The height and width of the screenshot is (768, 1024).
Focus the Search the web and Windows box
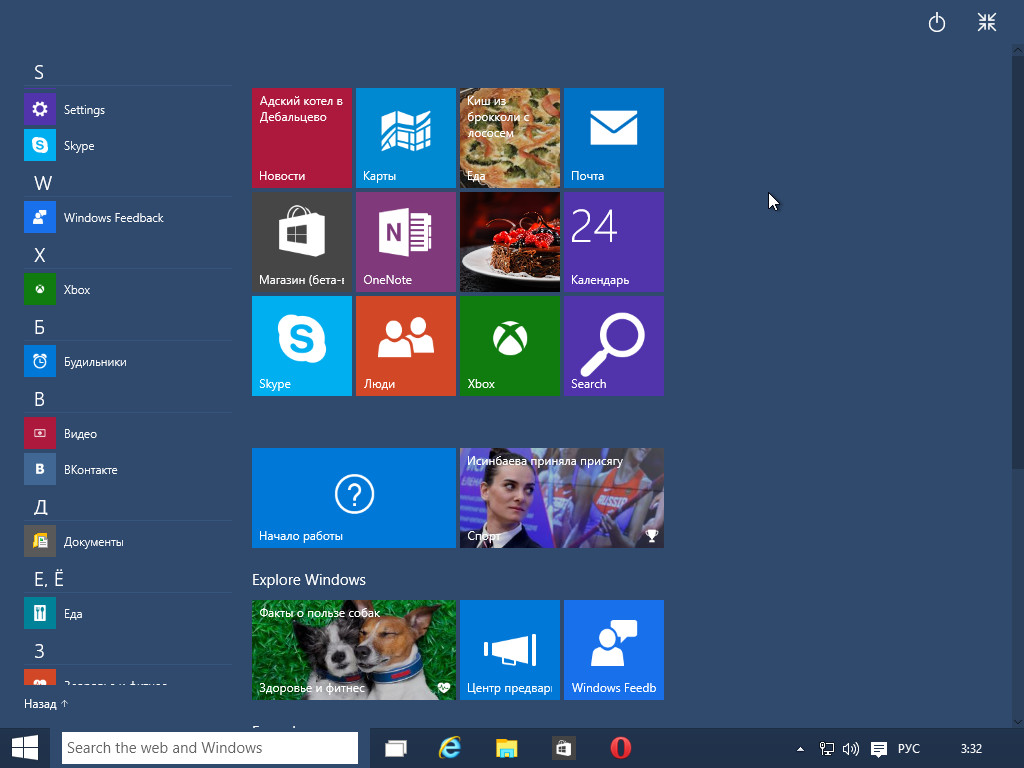(x=210, y=748)
